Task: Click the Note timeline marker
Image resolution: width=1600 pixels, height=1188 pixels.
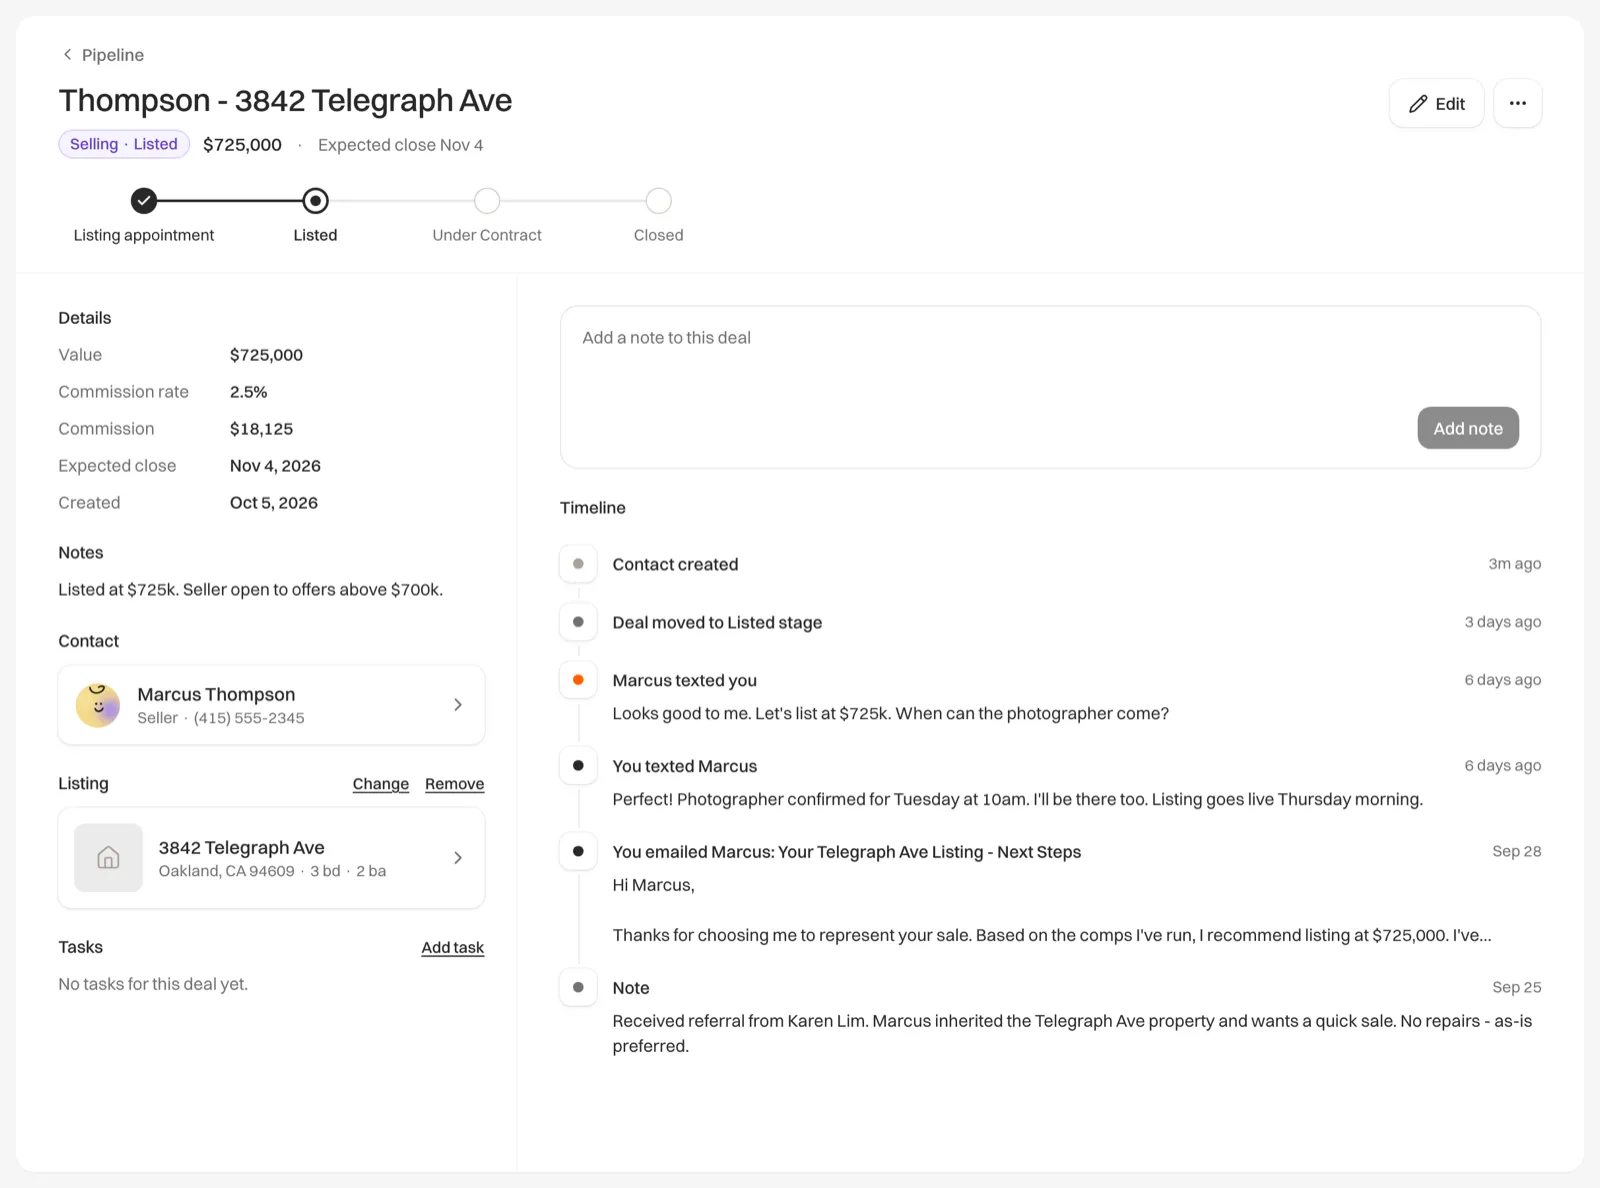Action: point(578,987)
